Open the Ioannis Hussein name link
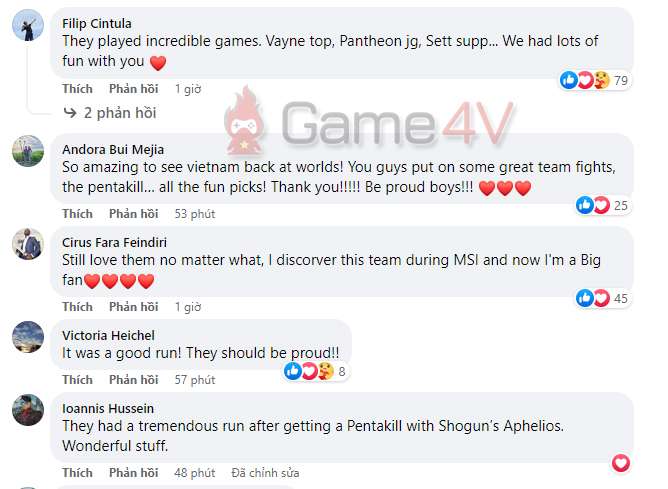 click(x=108, y=408)
